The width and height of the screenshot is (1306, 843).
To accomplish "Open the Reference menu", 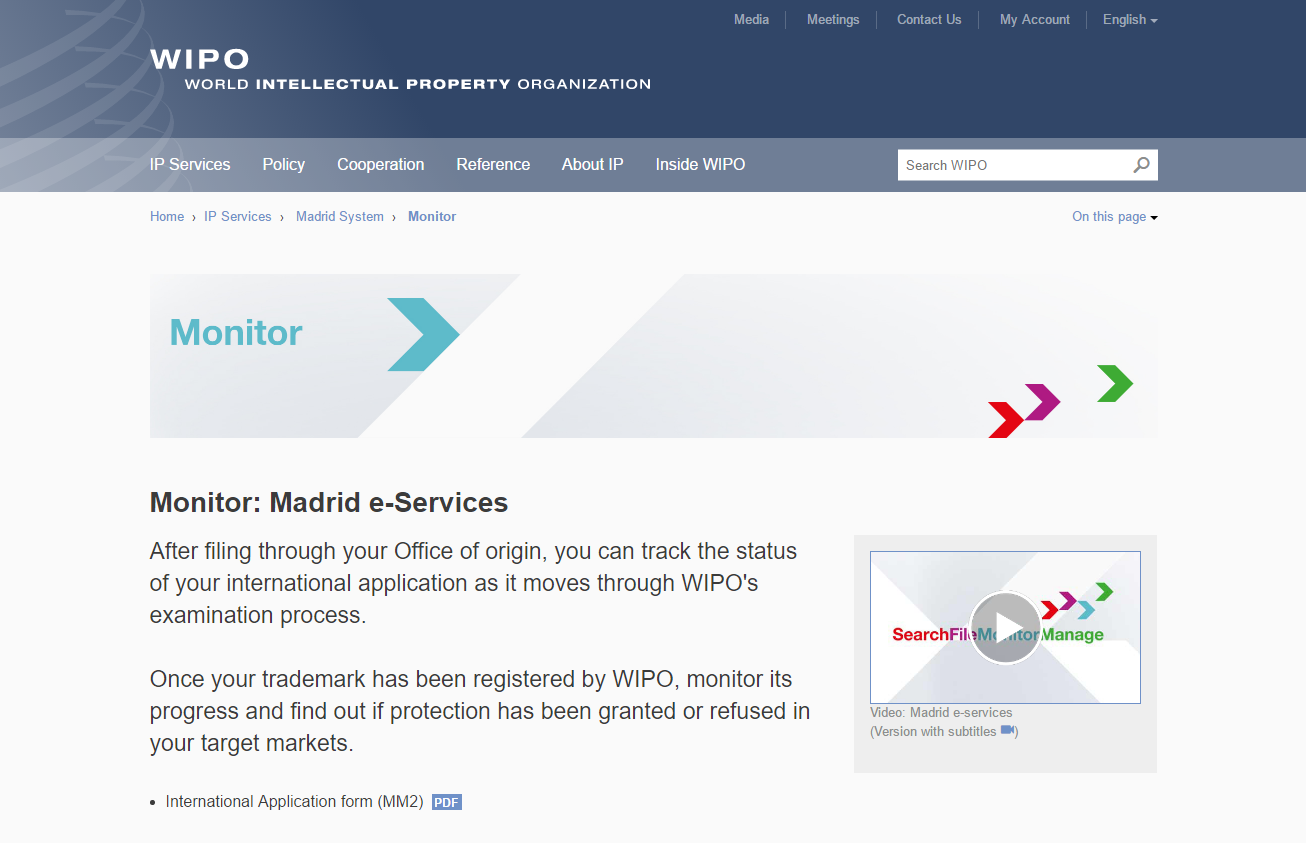I will [x=493, y=165].
